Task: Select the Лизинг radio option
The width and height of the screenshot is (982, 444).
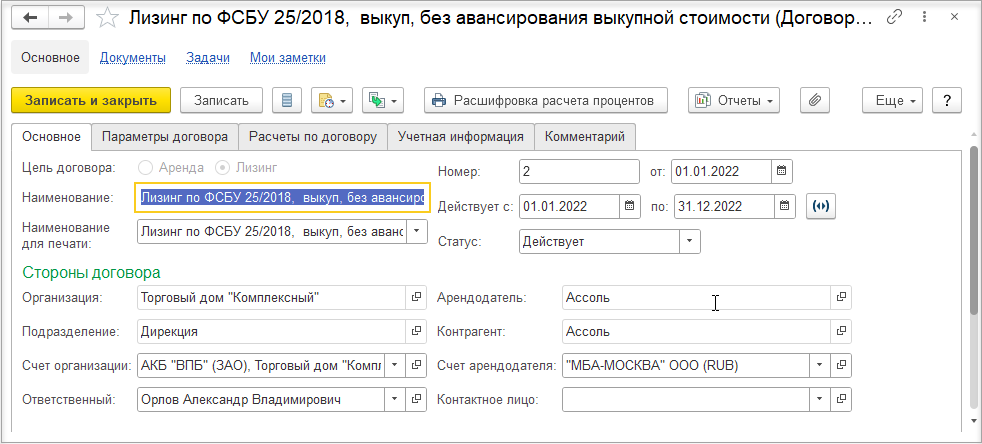Action: 222,168
